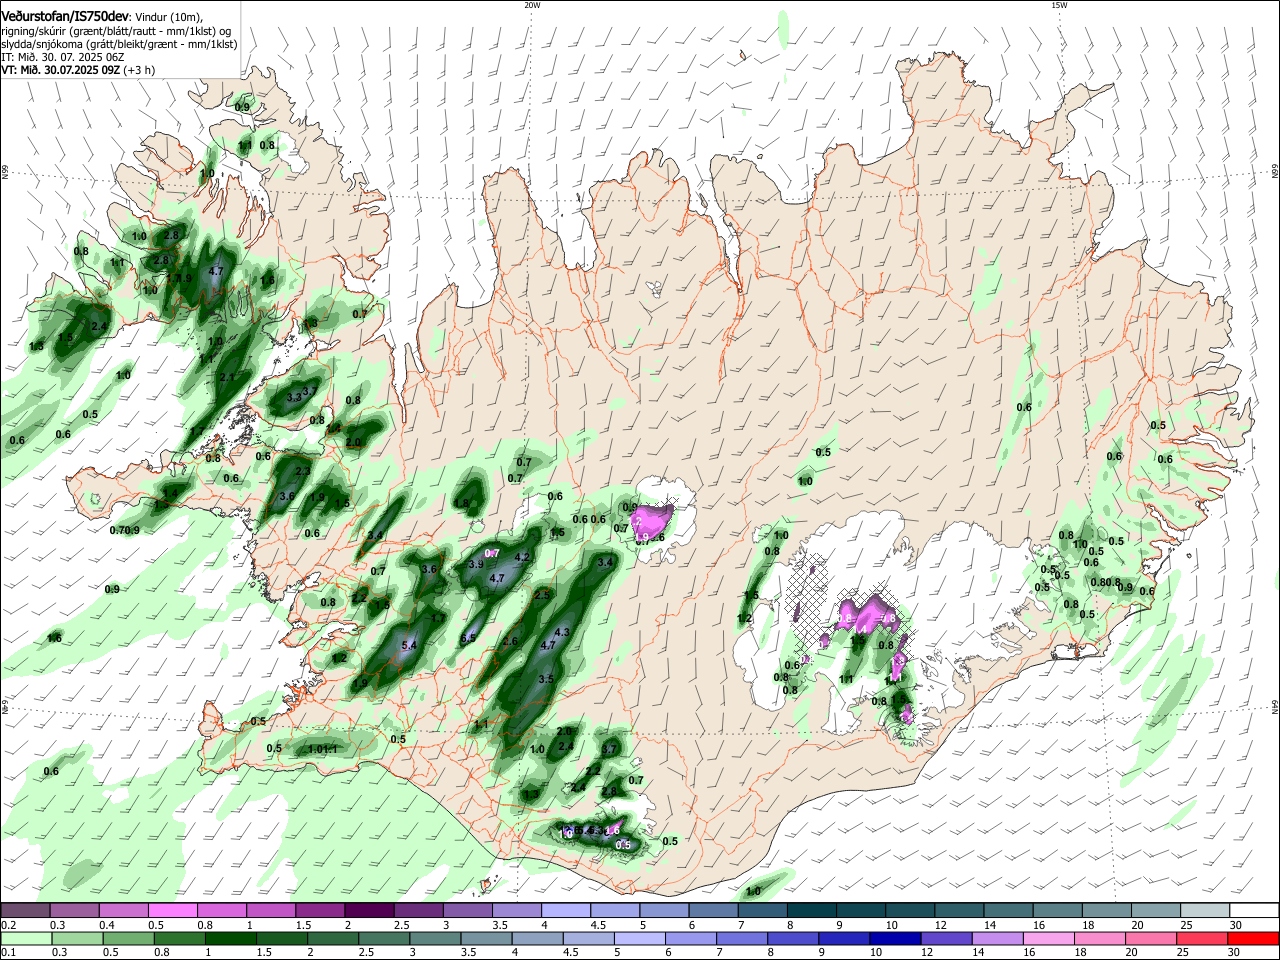Select palest green 0.1 swatch in lower legend
1280x960 pixels.
coord(26,938)
